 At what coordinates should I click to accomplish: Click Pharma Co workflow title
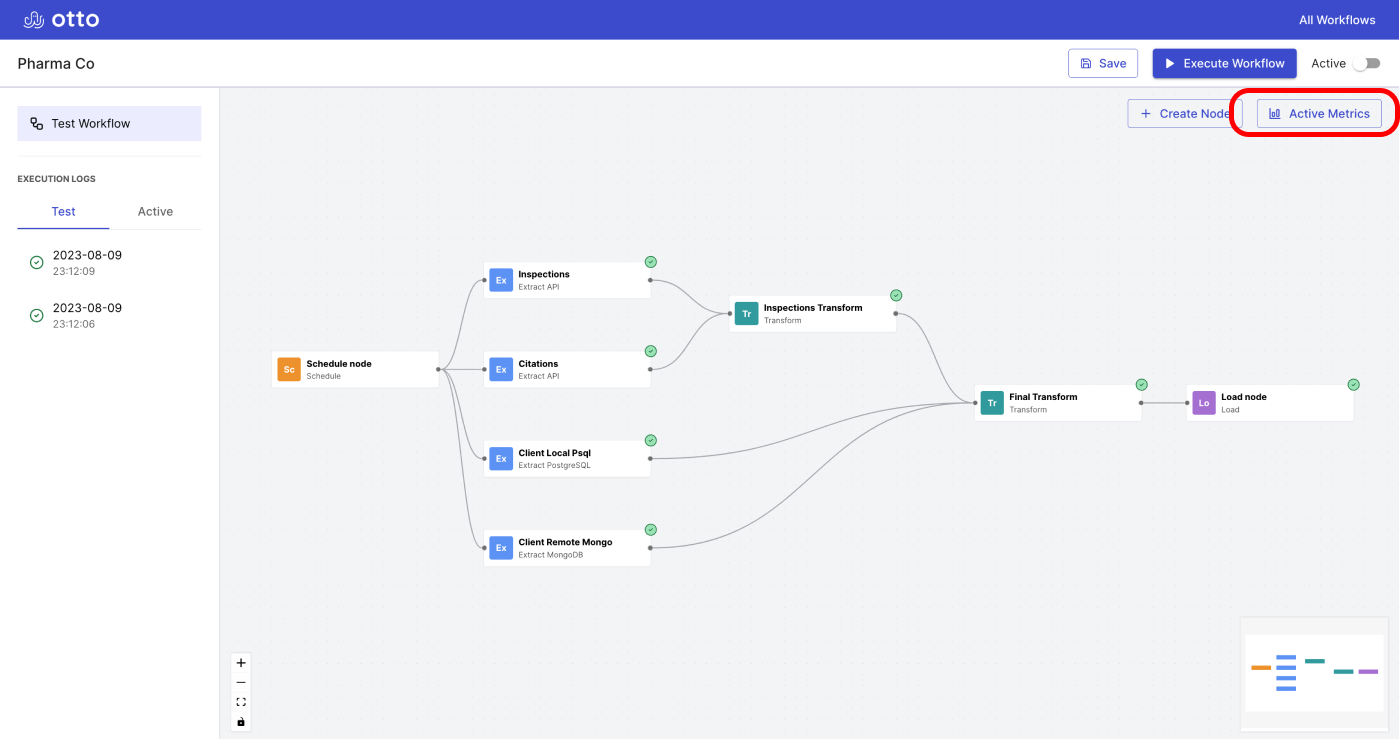pyautogui.click(x=56, y=64)
